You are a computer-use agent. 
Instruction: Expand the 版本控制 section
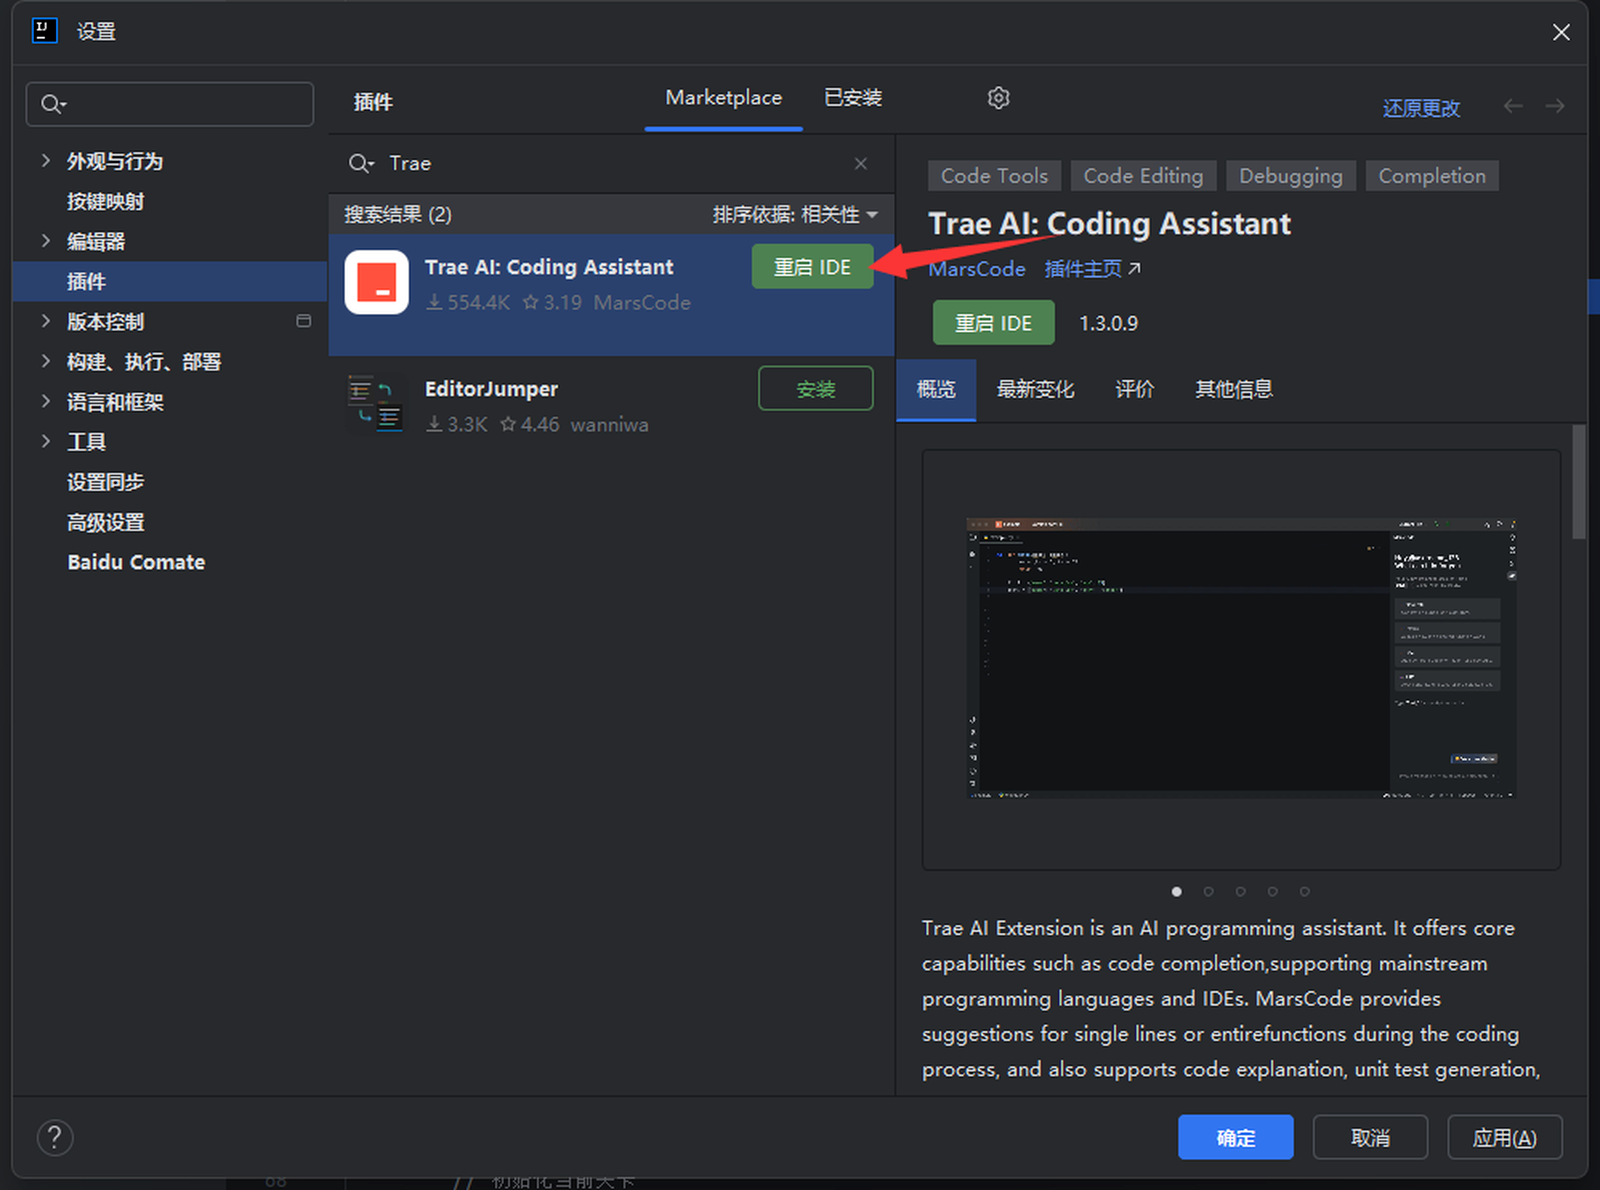click(x=45, y=321)
